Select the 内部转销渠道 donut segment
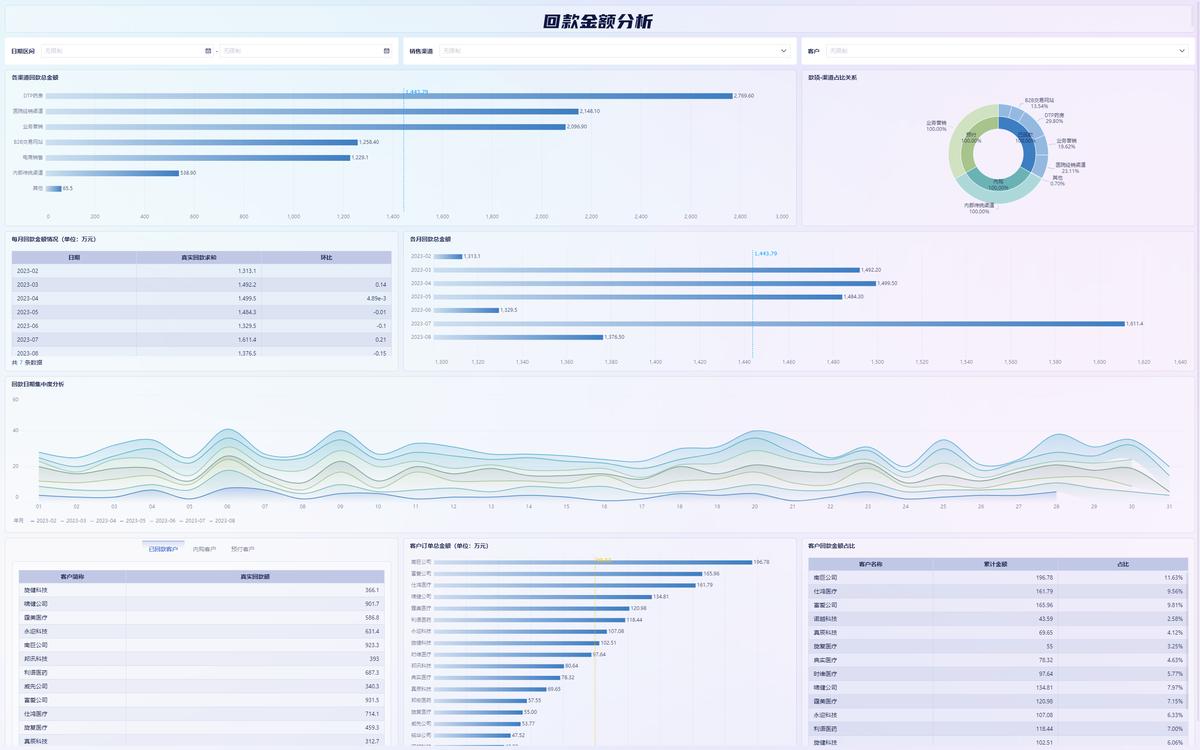The width and height of the screenshot is (1200, 750). pos(985,190)
